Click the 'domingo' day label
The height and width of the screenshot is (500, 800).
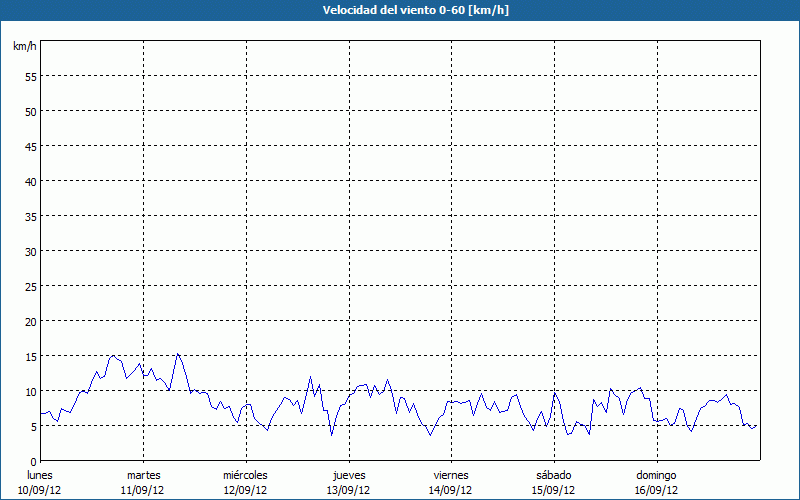tap(656, 475)
